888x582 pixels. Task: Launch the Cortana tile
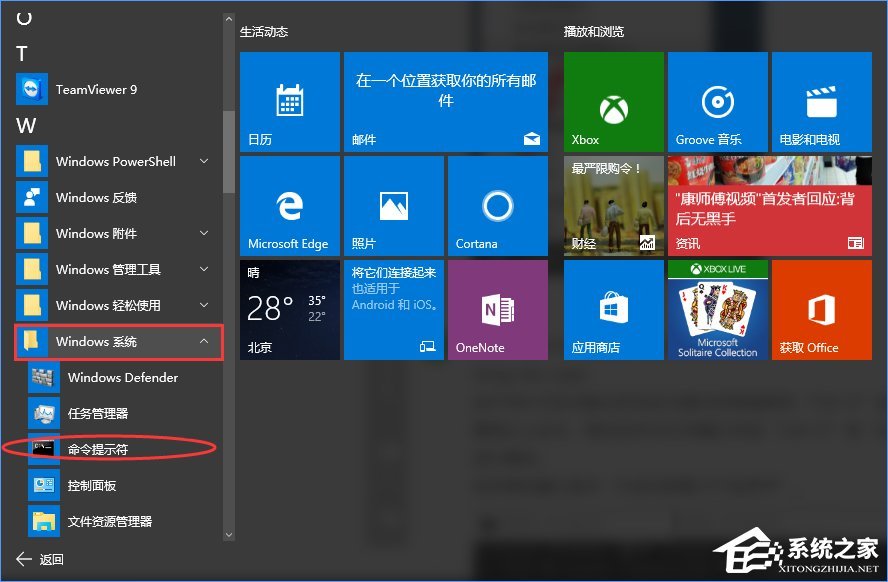tap(497, 205)
